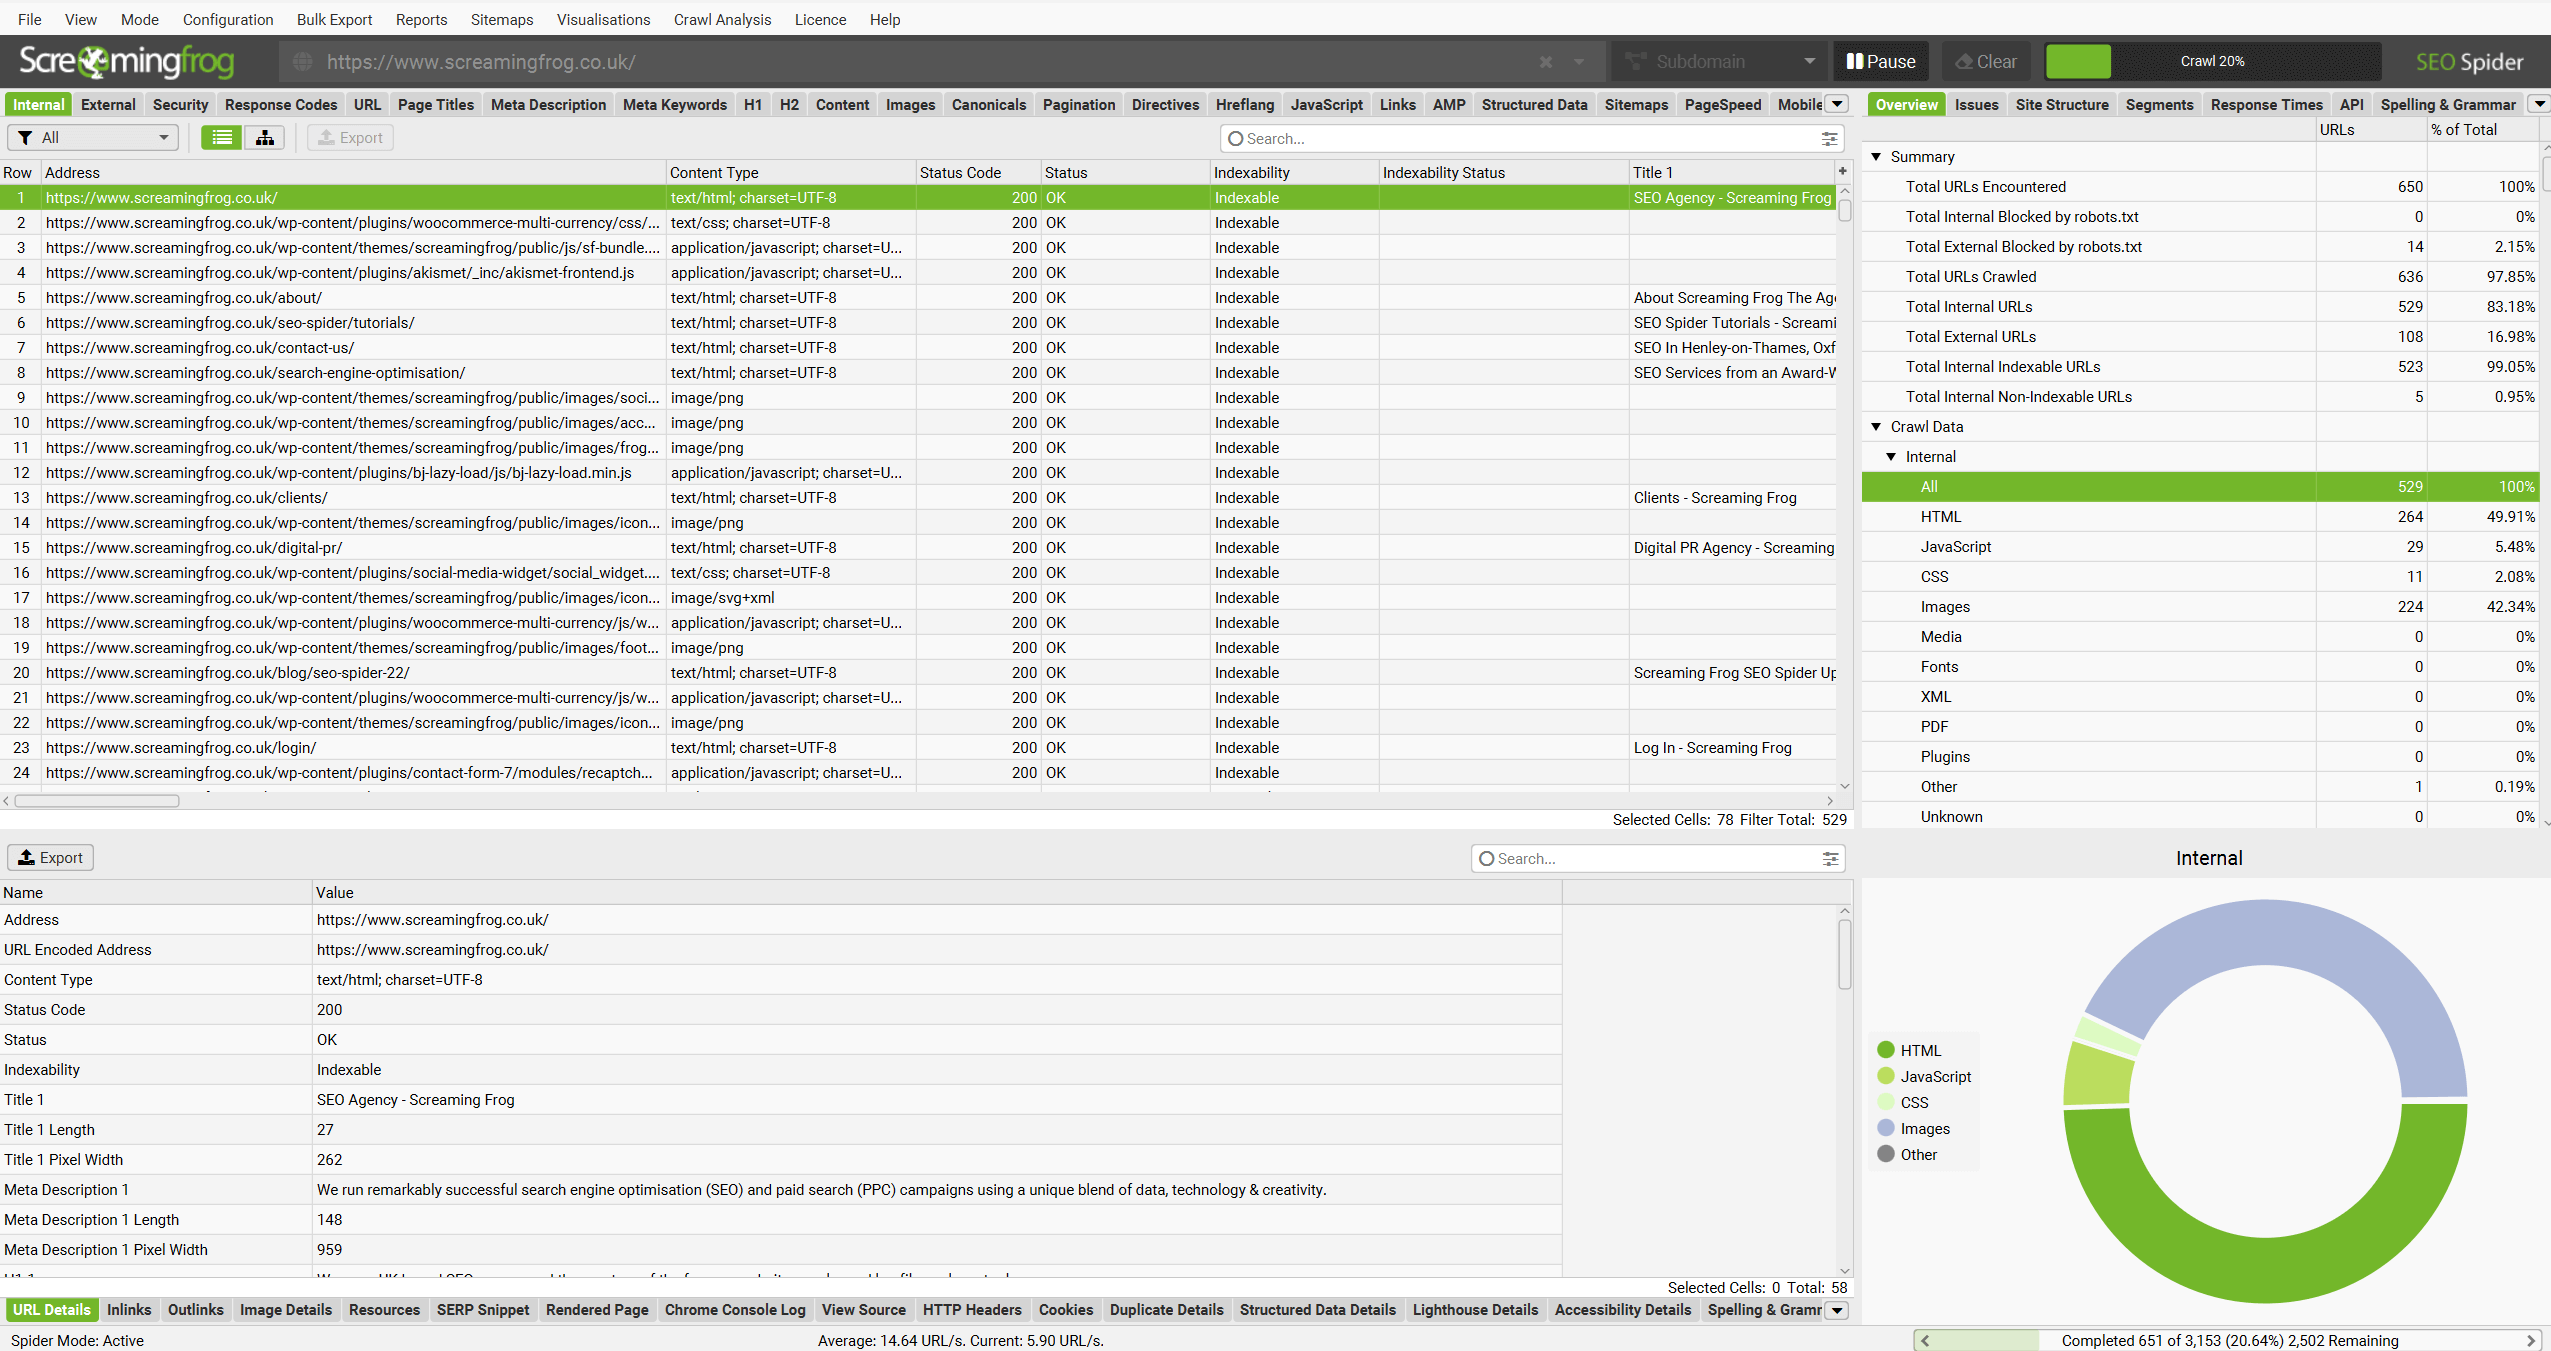Click the globe icon in the URL bar
Screen dimensions: 2551x1351
click(x=302, y=62)
